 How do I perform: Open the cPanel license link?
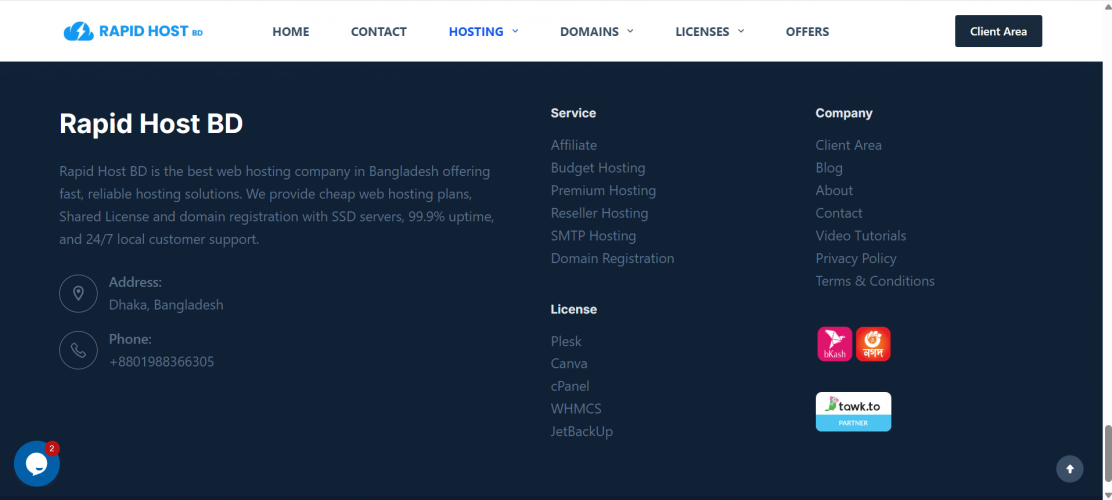(570, 387)
